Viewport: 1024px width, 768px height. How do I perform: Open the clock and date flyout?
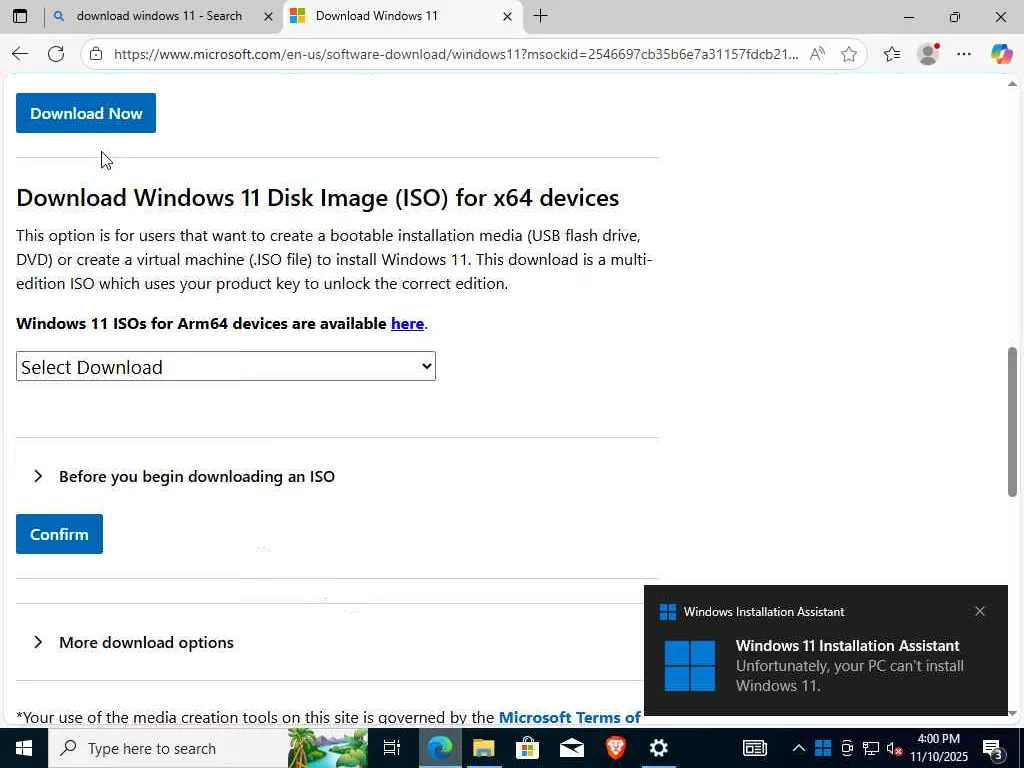(938, 748)
